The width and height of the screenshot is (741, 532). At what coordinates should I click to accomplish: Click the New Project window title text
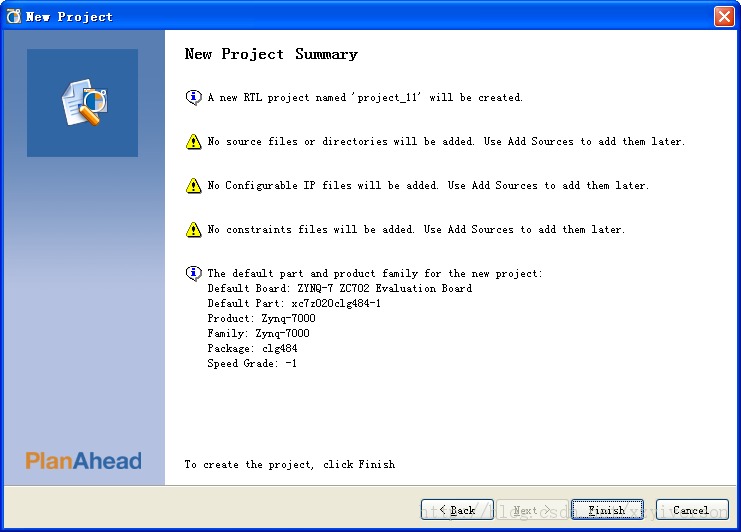(69, 17)
